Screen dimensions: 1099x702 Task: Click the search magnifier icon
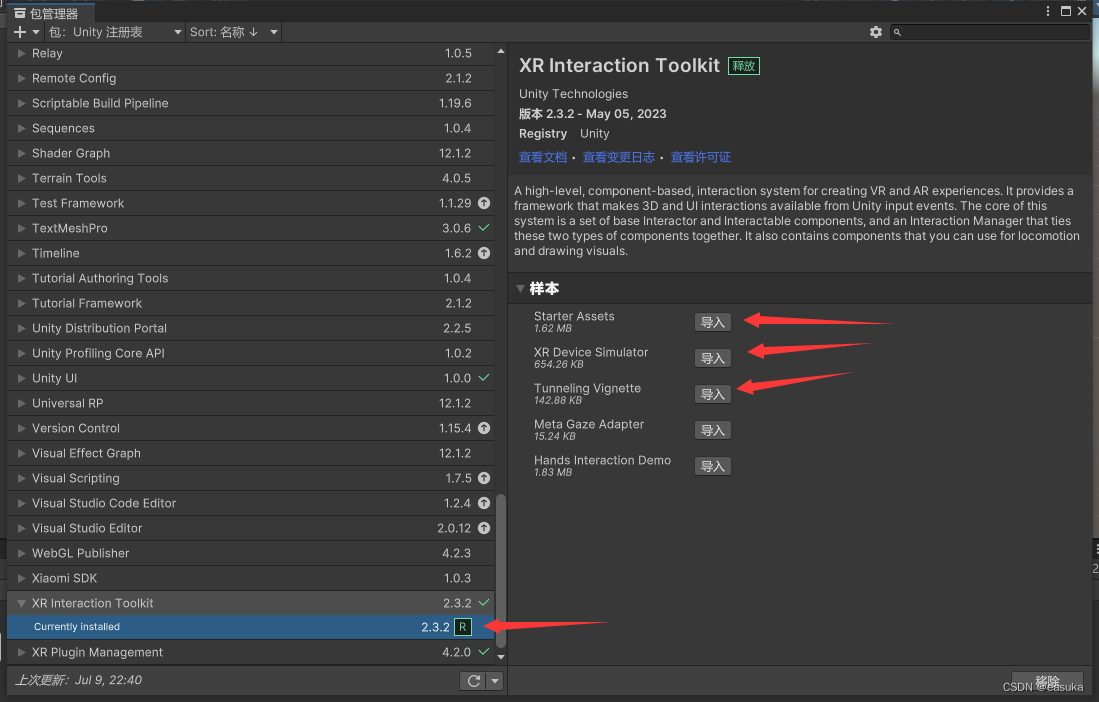897,32
